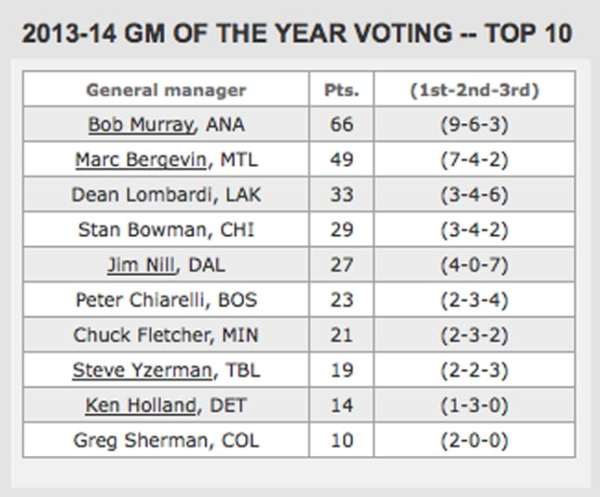Select the Dean Lombardi, LAK cell
Image resolution: width=600 pixels, height=497 pixels.
tap(166, 195)
